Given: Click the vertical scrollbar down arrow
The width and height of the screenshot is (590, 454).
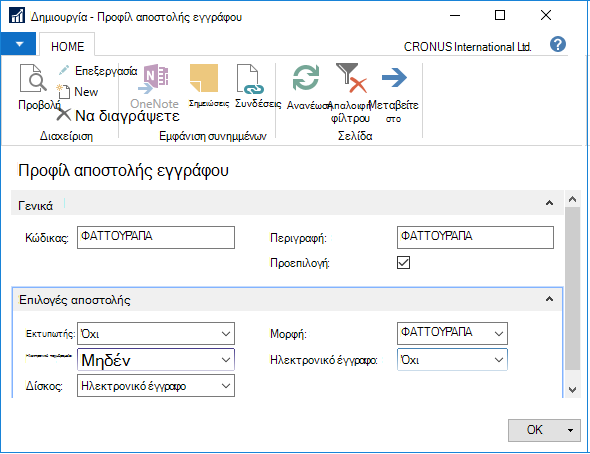Looking at the screenshot, I should pos(573,389).
